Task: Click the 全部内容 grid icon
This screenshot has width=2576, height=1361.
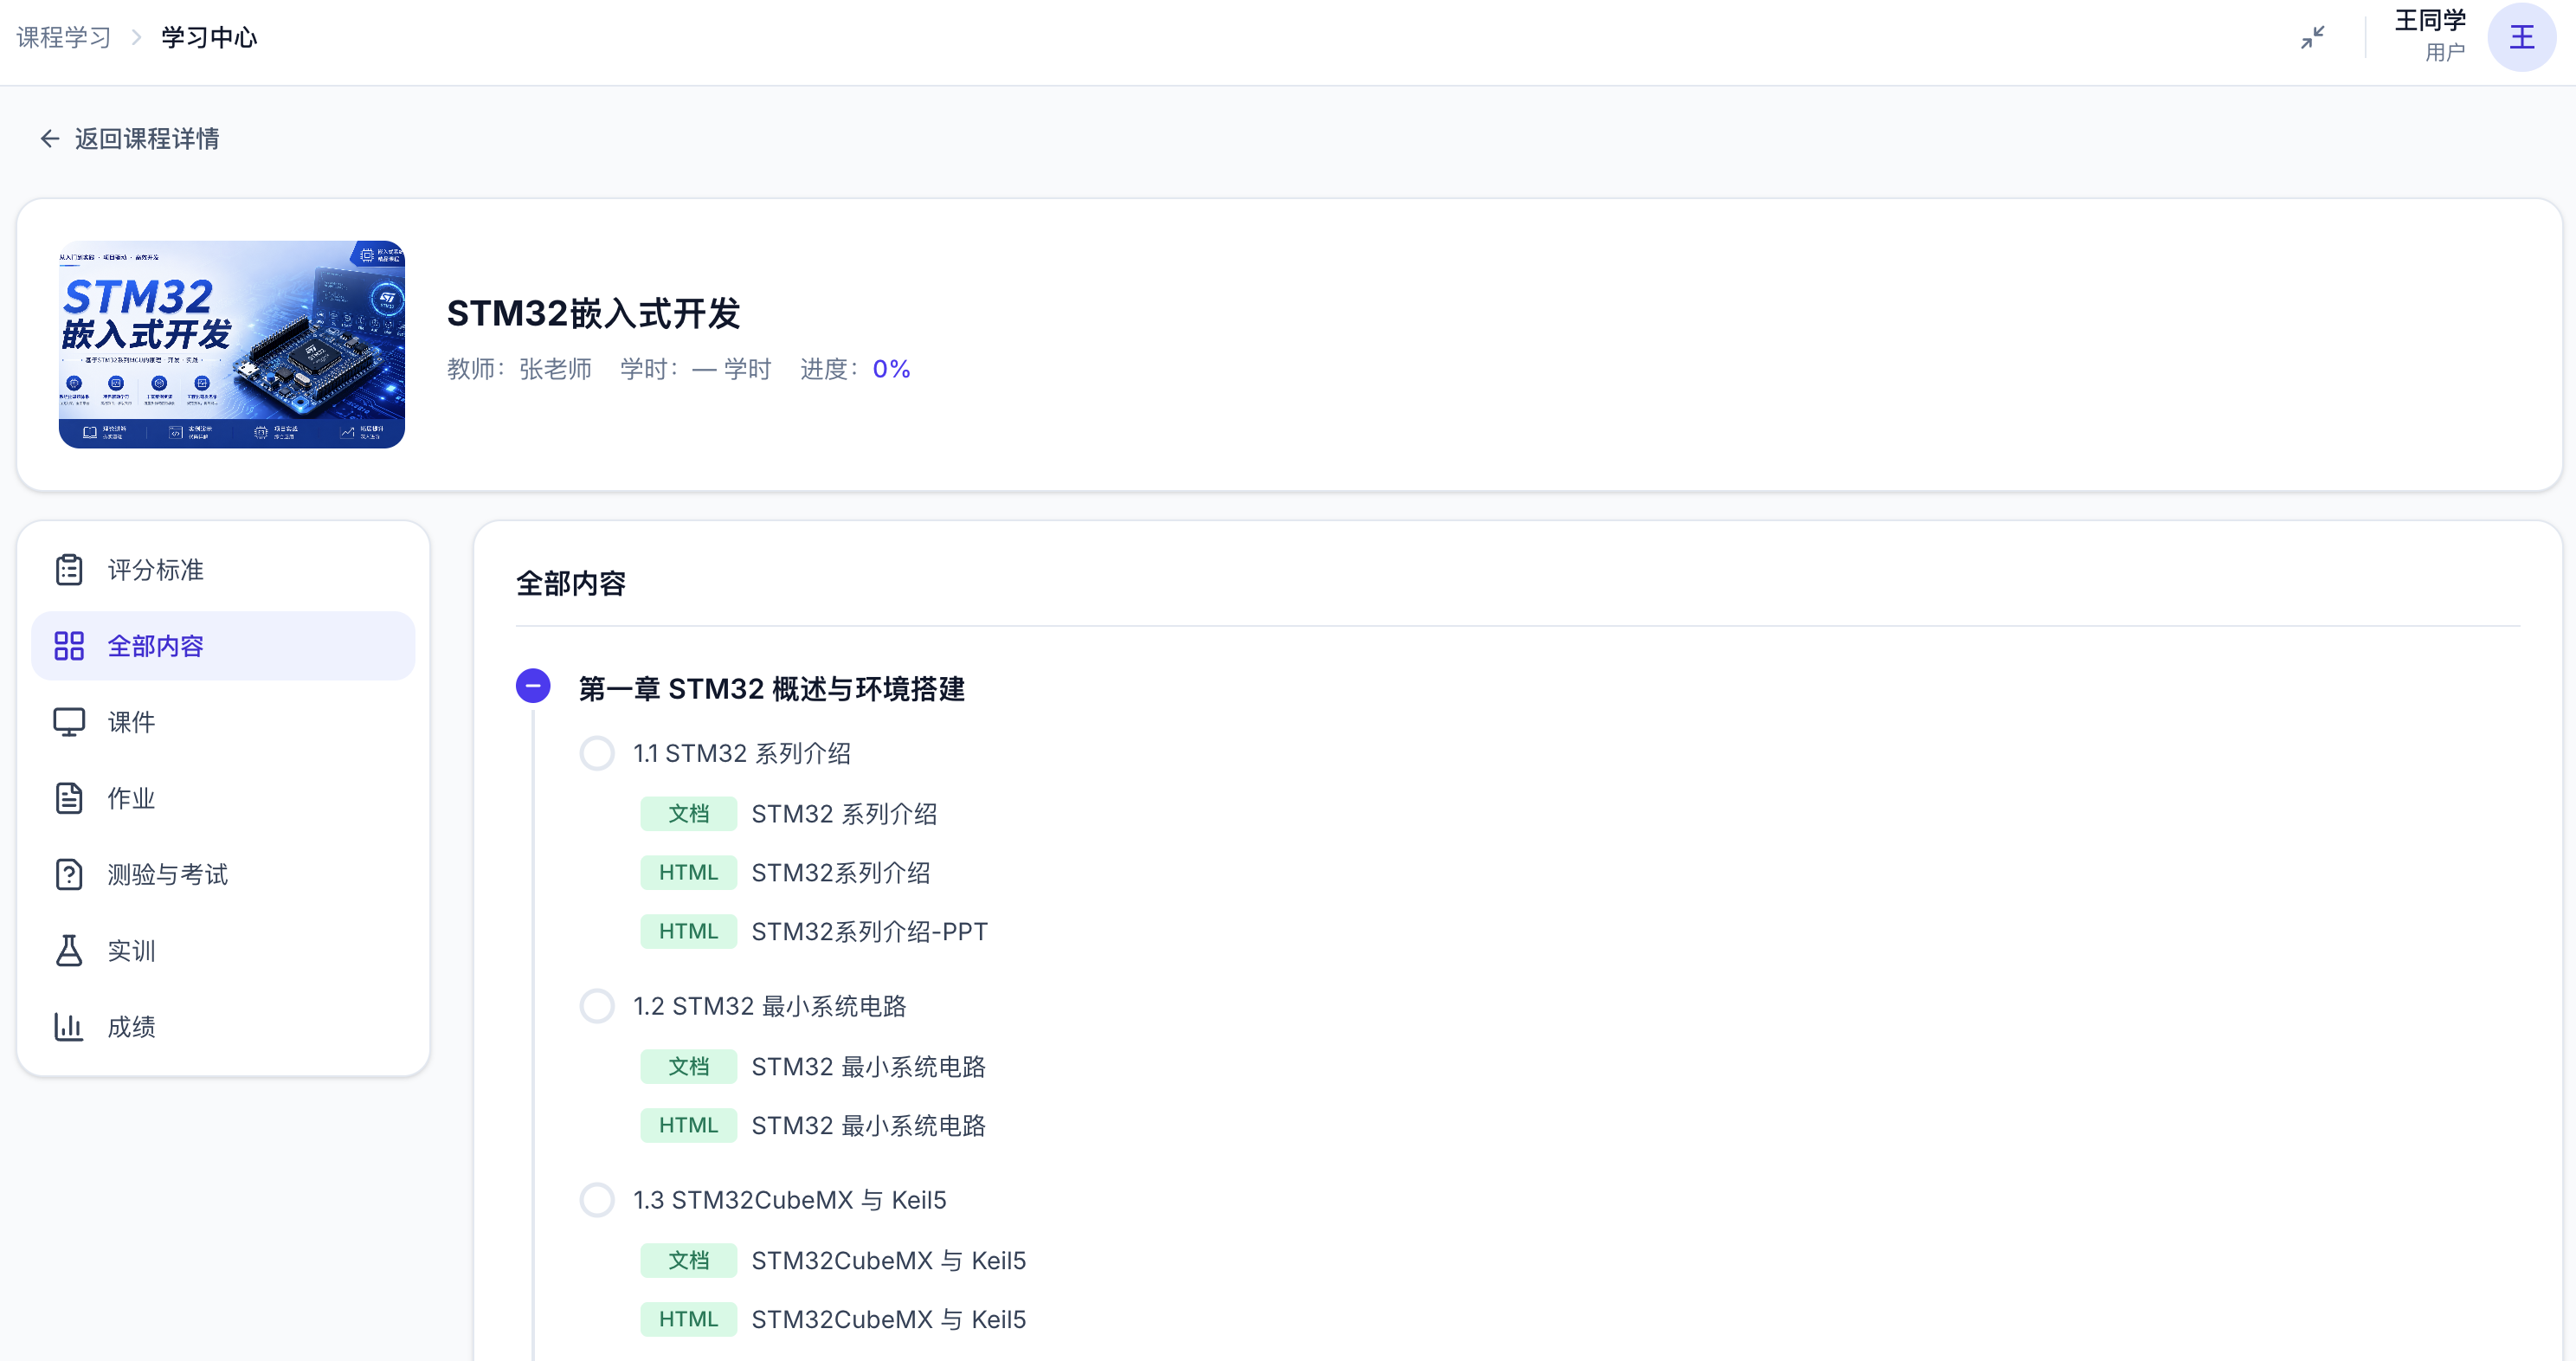Action: 69,646
